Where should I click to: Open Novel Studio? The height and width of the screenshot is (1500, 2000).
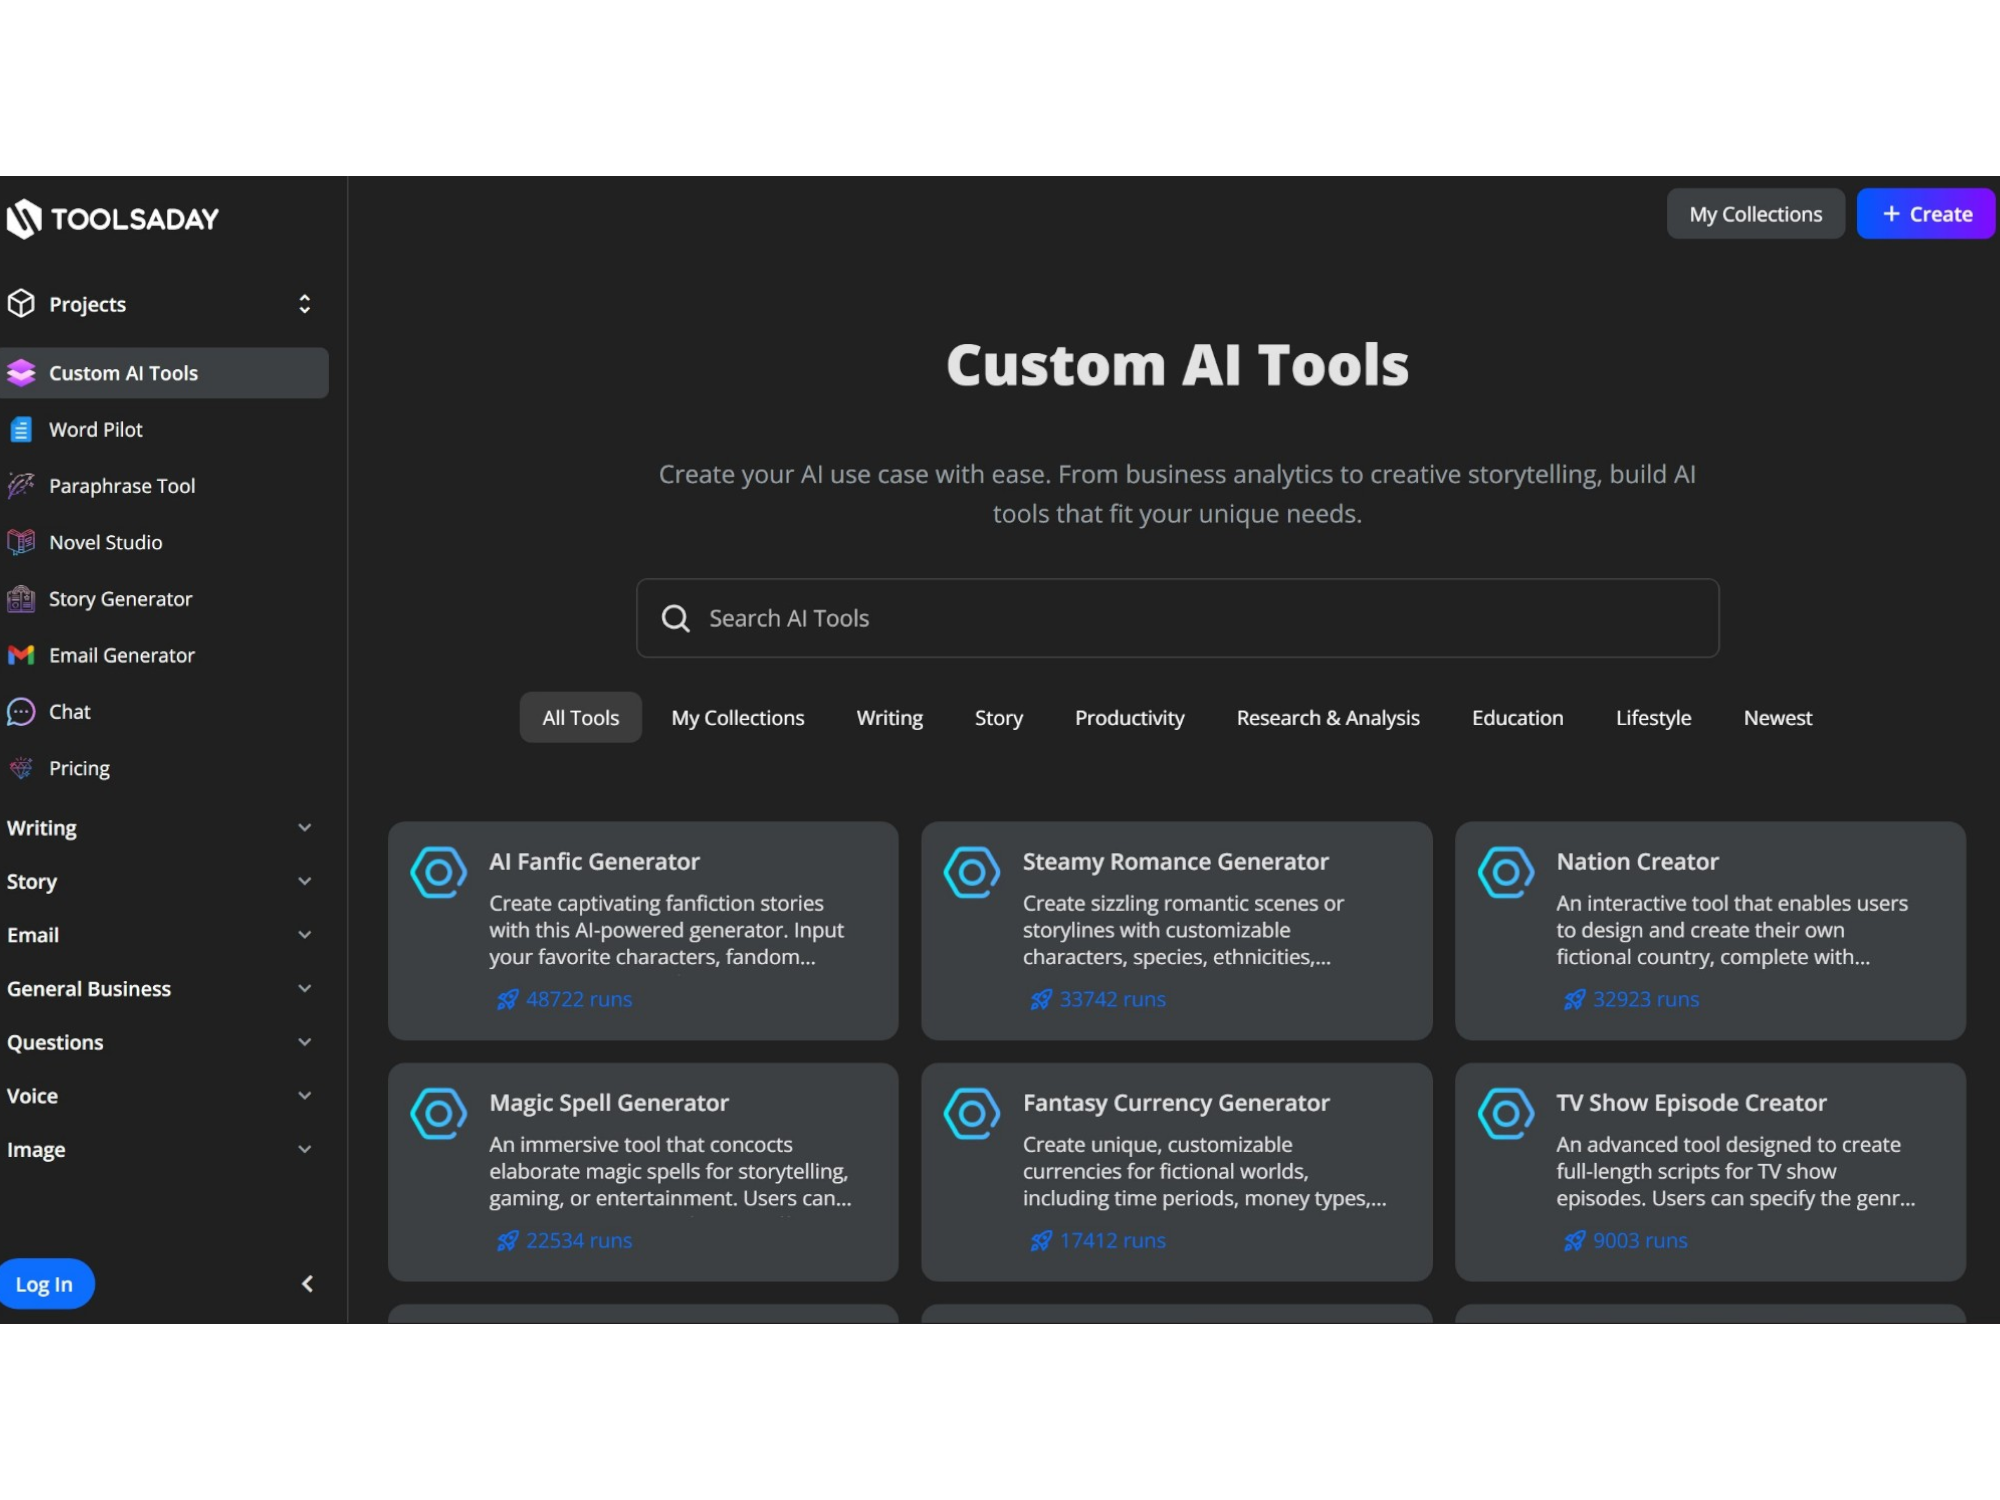pyautogui.click(x=105, y=542)
